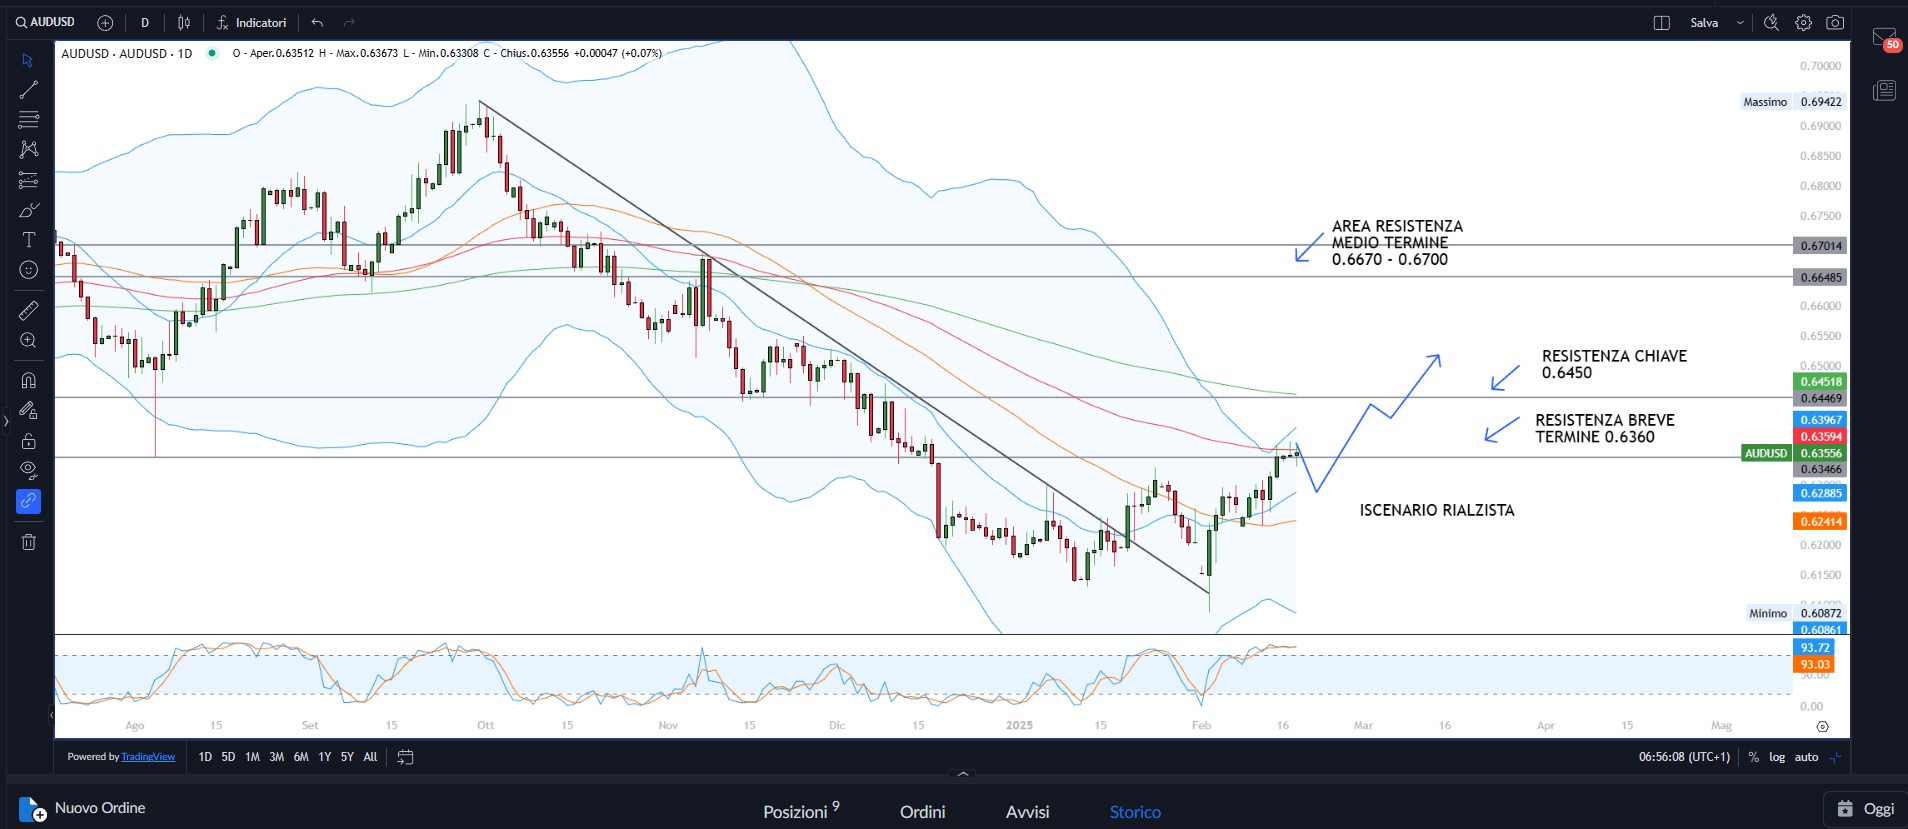Expand the Salva dropdown arrow
This screenshot has width=1908, height=829.
coord(1740,22)
